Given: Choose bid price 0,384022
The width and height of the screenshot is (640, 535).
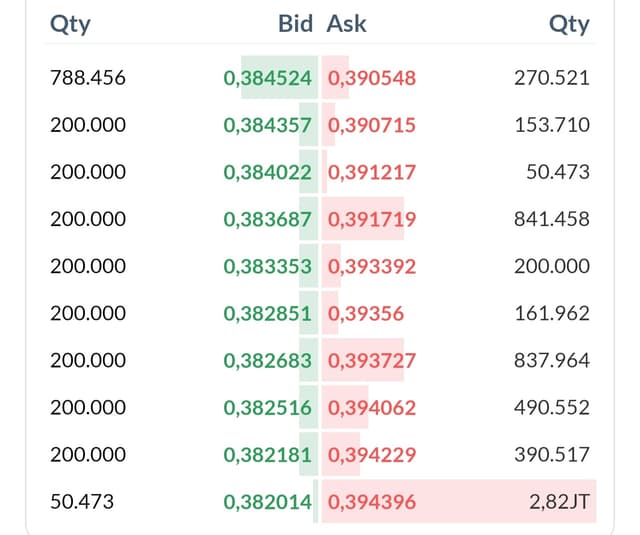Looking at the screenshot, I should 268,172.
